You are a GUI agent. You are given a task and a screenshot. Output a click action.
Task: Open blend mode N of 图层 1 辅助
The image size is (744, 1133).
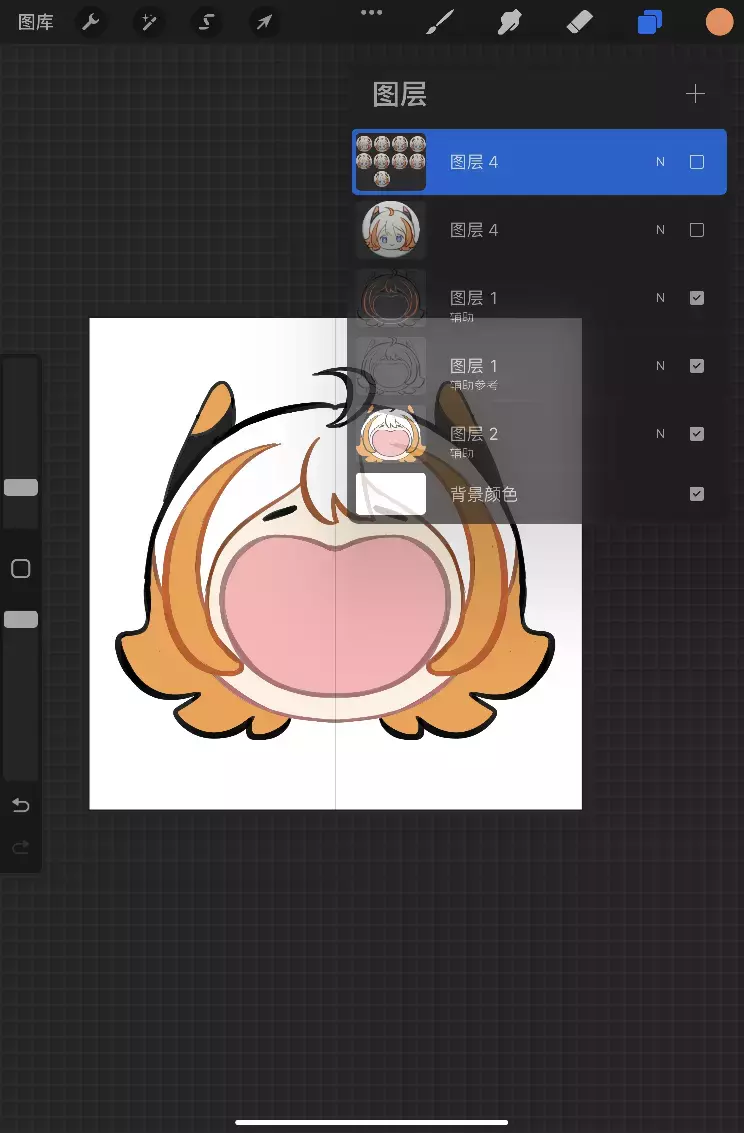[x=660, y=298]
